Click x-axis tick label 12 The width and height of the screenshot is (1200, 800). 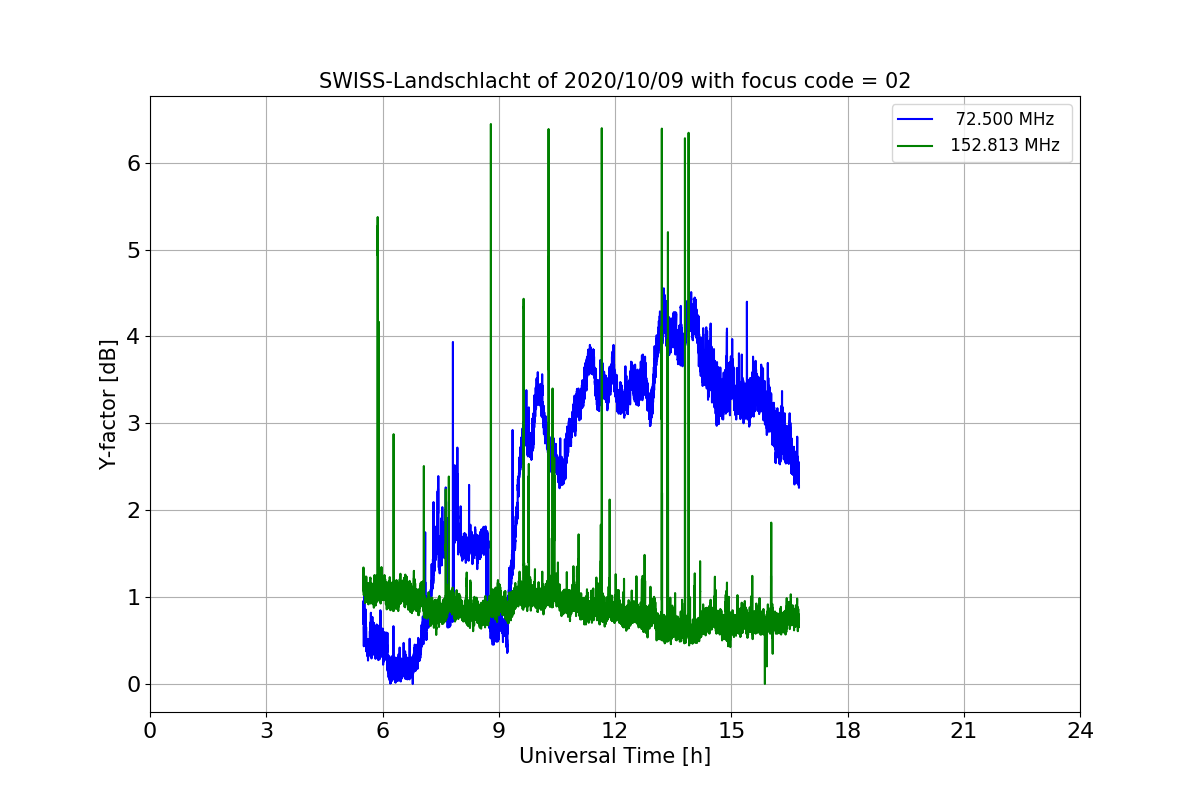[615, 731]
